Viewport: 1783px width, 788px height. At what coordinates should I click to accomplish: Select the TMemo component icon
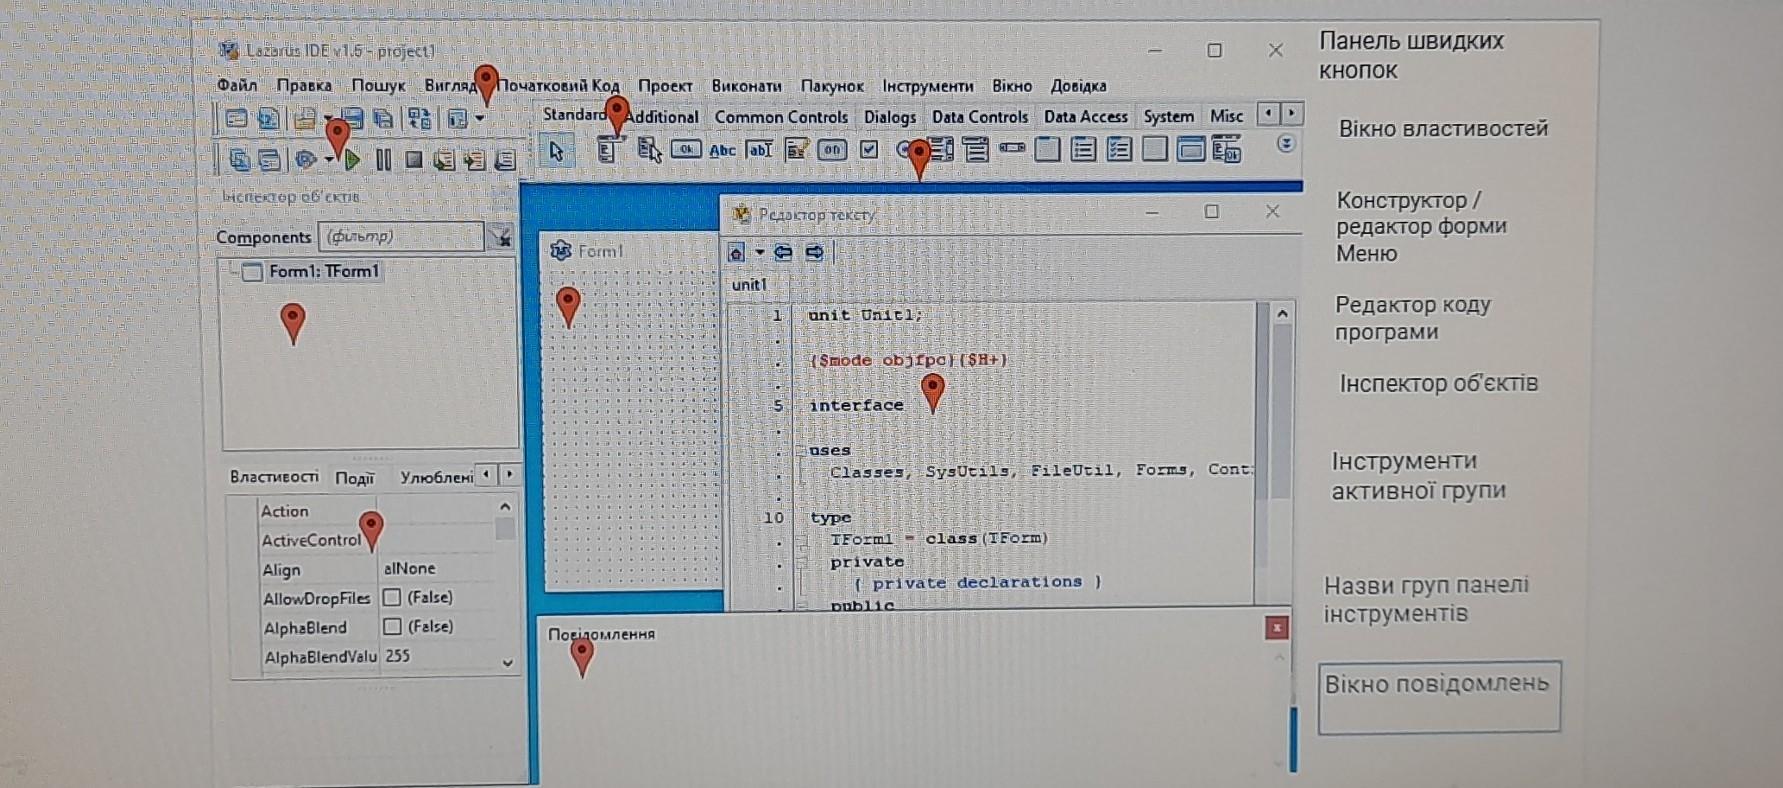tap(797, 150)
